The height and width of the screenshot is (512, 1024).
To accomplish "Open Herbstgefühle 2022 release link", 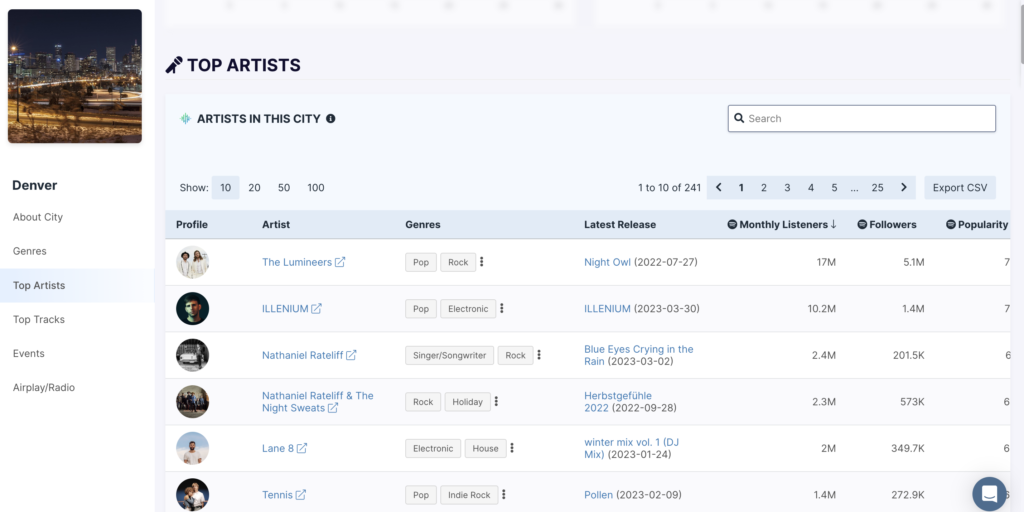I will tap(617, 402).
